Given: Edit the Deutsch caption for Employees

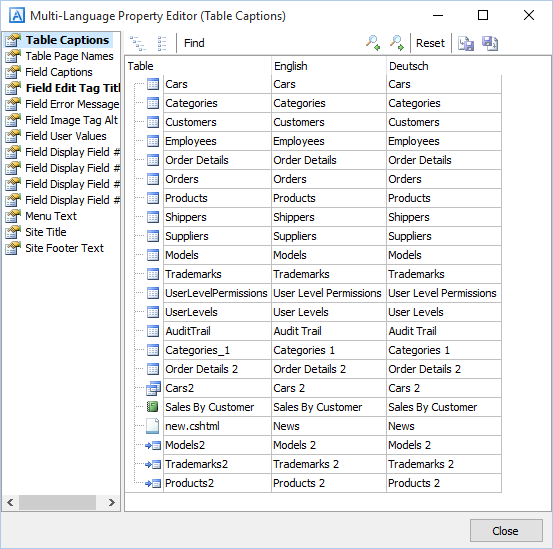Looking at the screenshot, I should 444,141.
